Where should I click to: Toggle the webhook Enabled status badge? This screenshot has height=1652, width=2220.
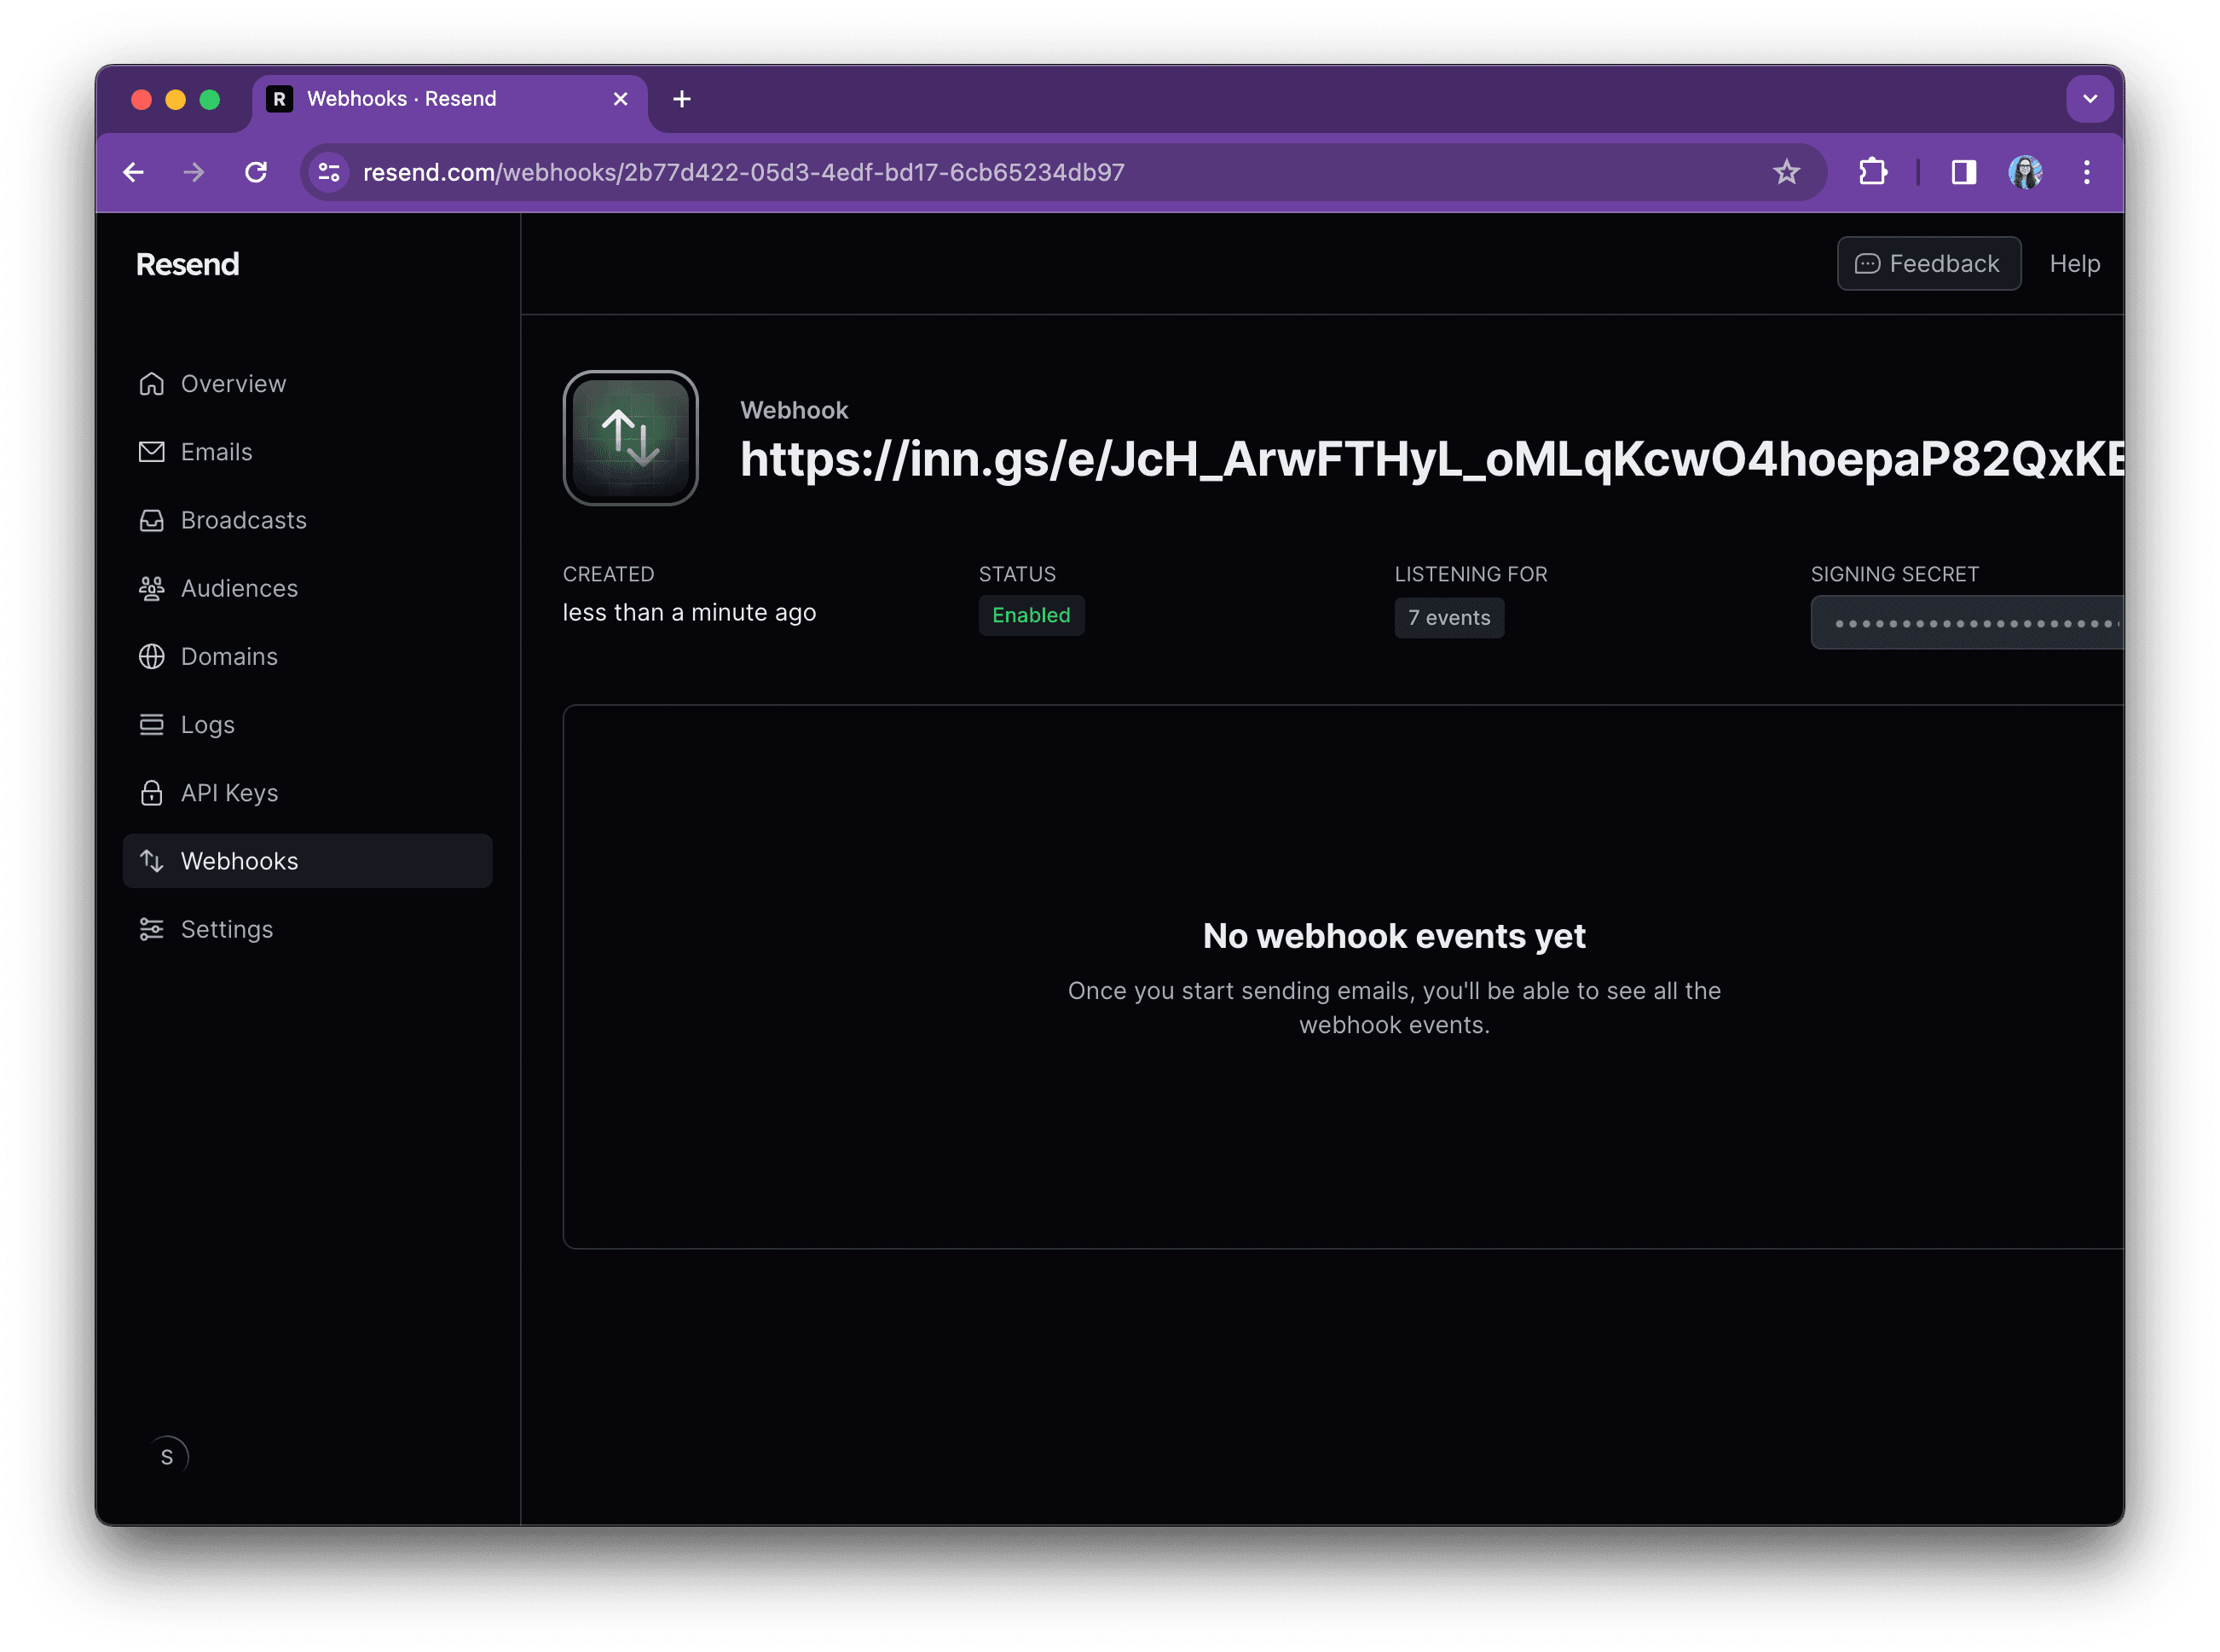(1031, 615)
